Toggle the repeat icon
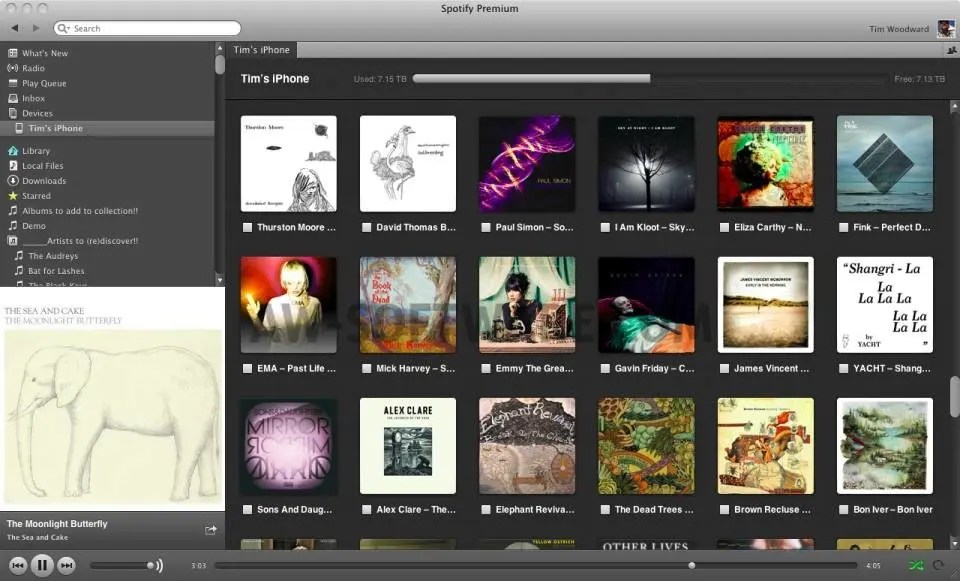 pyautogui.click(x=939, y=565)
